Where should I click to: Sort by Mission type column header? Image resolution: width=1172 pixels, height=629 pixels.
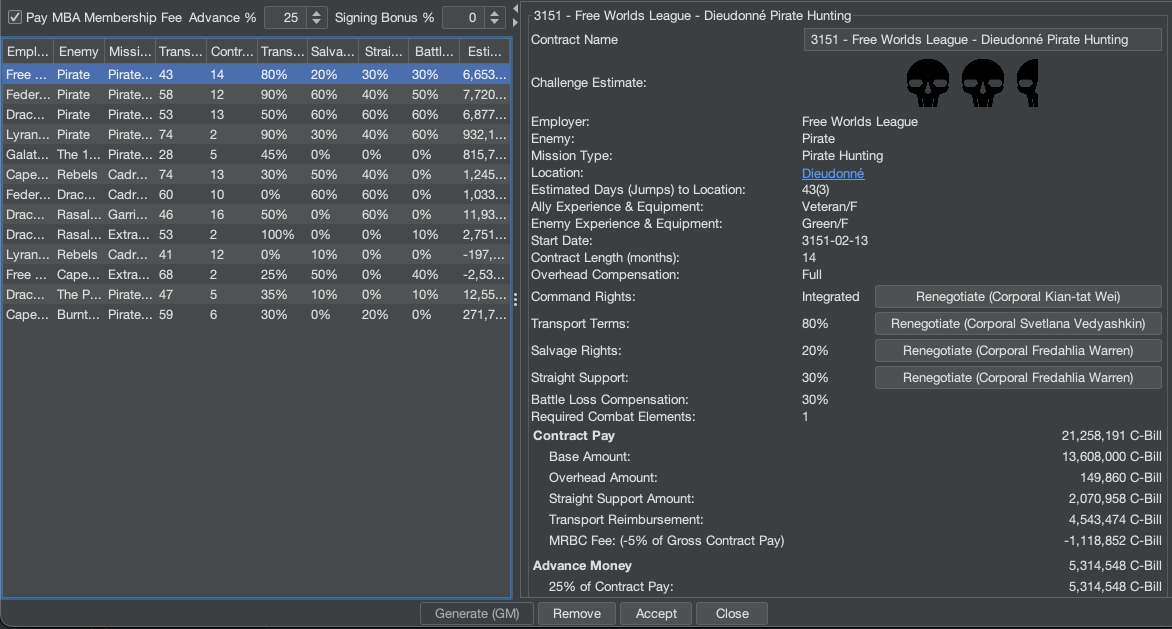129,51
